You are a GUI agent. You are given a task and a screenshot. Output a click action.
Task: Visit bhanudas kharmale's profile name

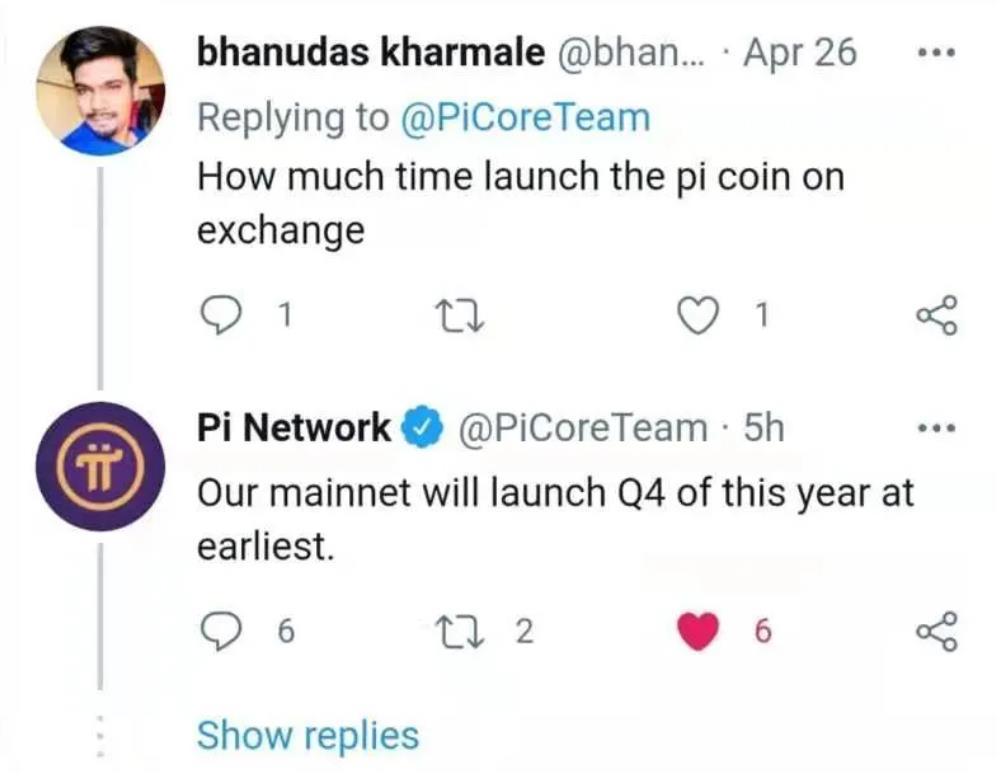(x=371, y=52)
